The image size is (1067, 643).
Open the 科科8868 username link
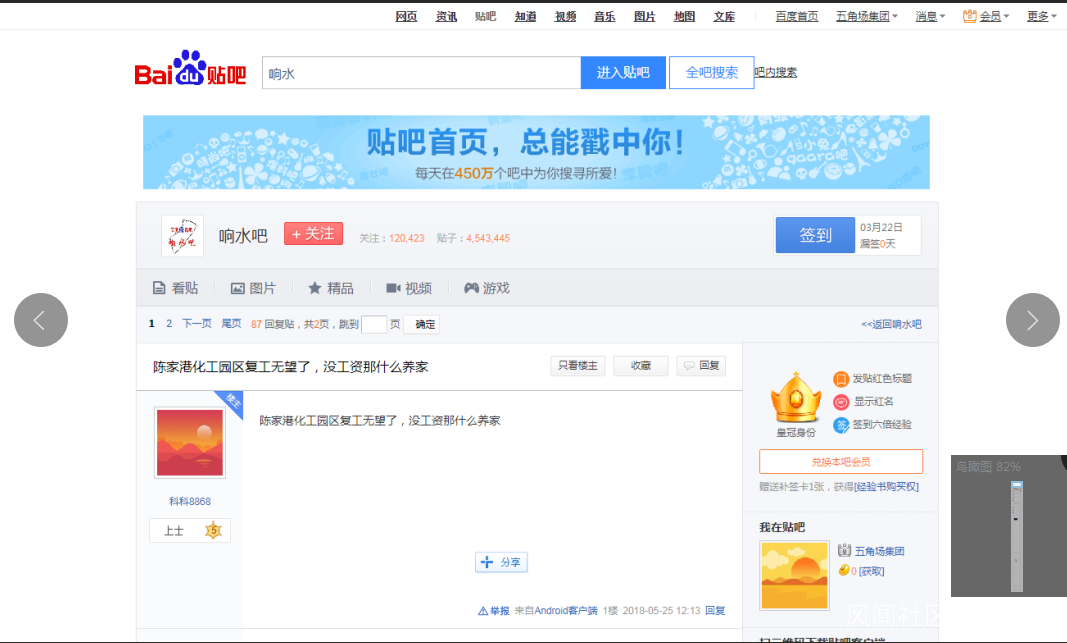[x=190, y=501]
